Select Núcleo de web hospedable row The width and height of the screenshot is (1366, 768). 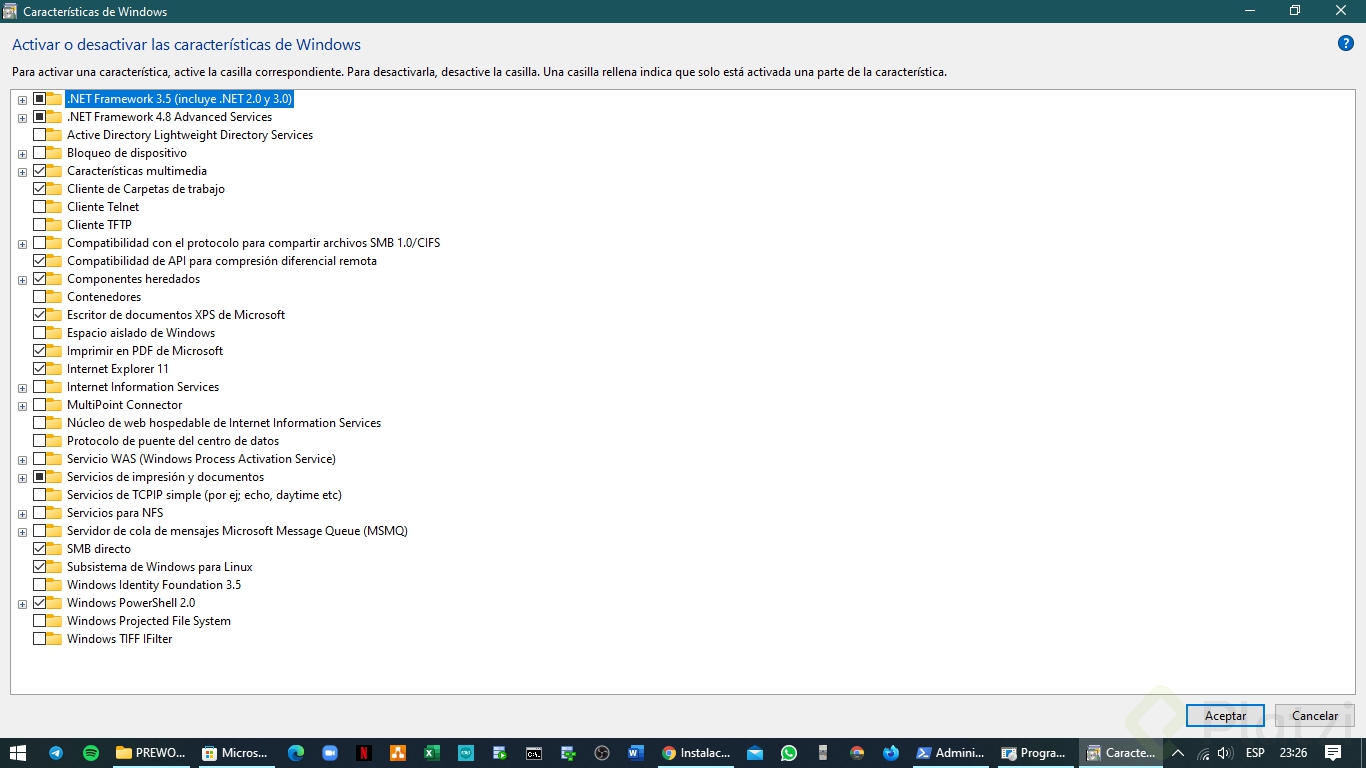[x=223, y=423]
